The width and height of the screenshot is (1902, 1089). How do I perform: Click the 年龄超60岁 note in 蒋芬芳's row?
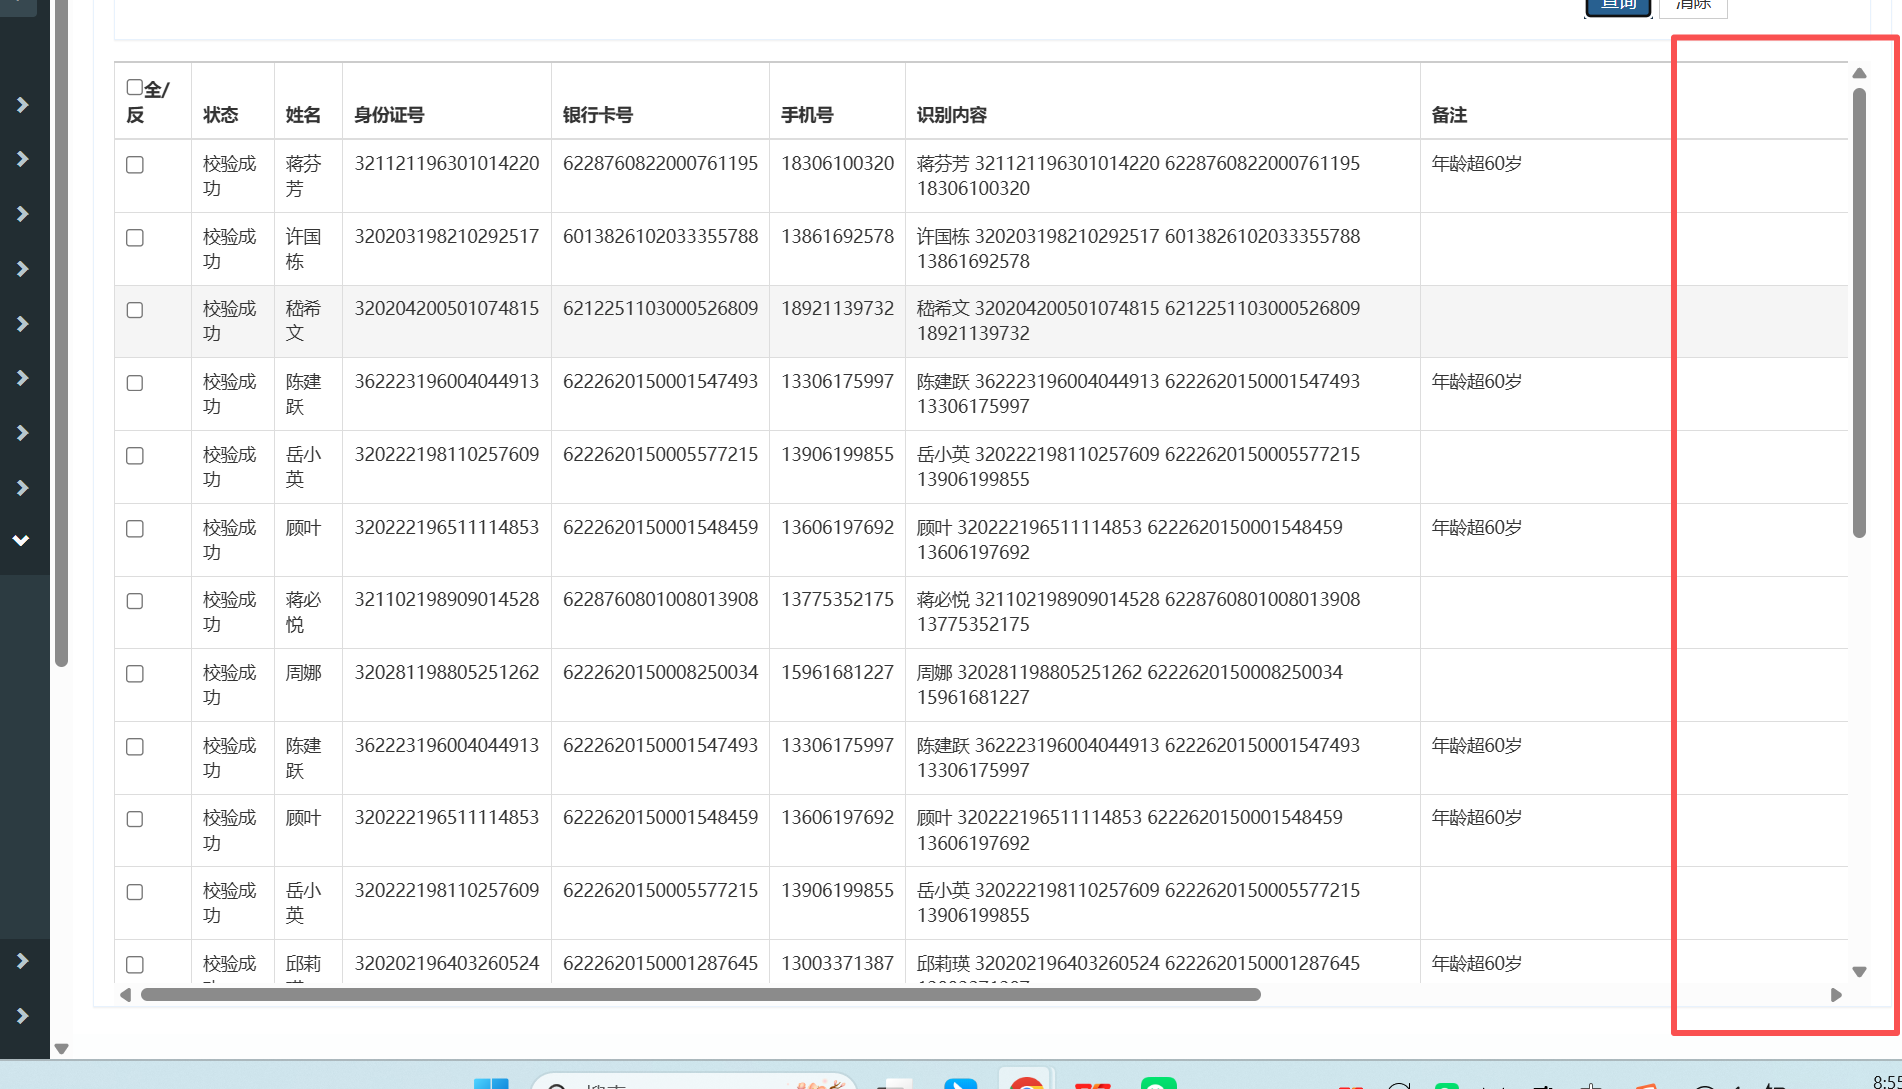click(1477, 163)
